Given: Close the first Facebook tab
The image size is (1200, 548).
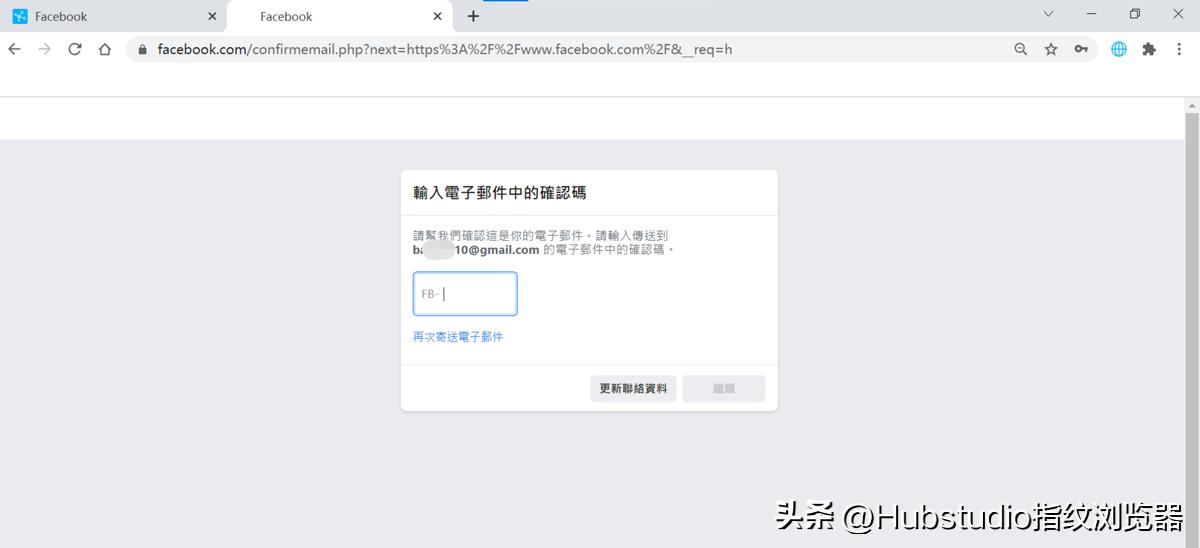Looking at the screenshot, I should (x=211, y=16).
